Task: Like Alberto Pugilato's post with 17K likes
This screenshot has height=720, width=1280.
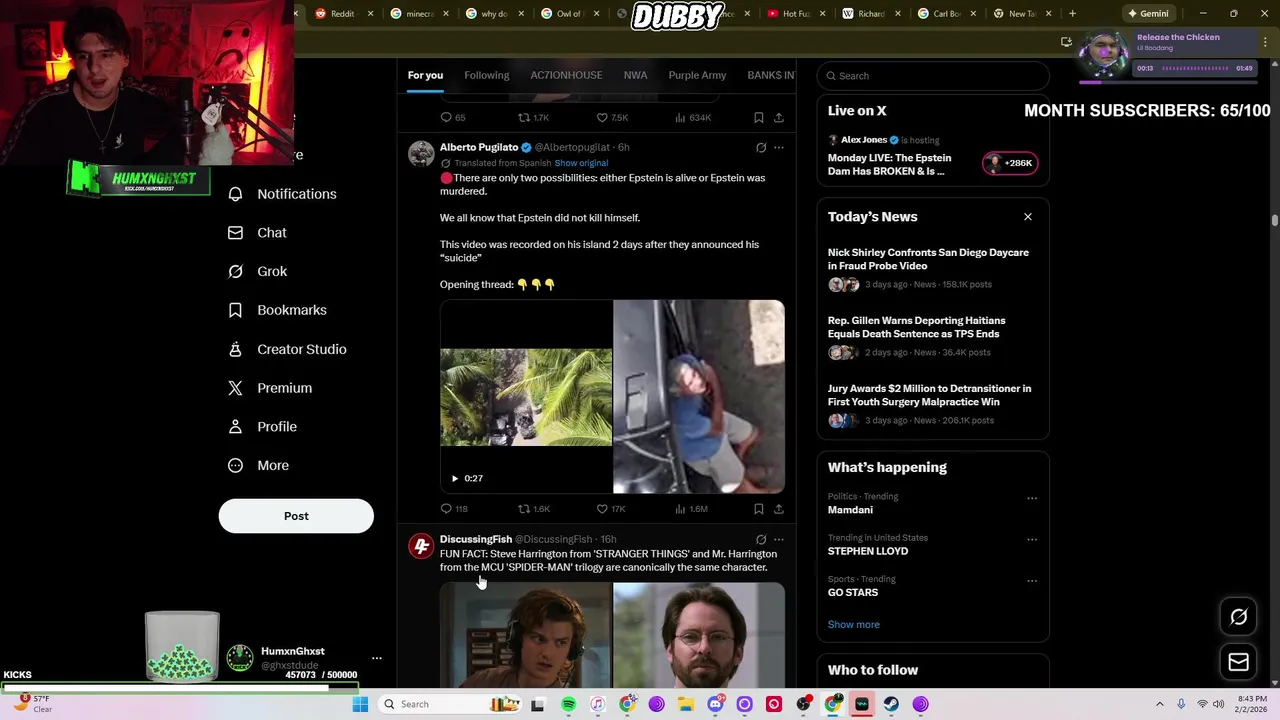Action: pyautogui.click(x=611, y=509)
